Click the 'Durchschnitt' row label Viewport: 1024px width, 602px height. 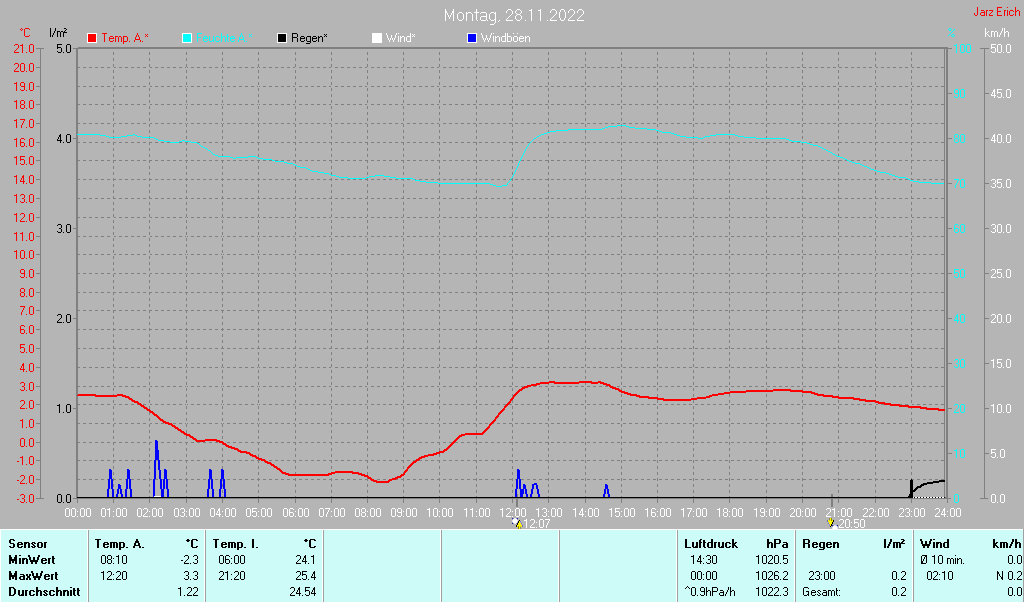click(44, 592)
